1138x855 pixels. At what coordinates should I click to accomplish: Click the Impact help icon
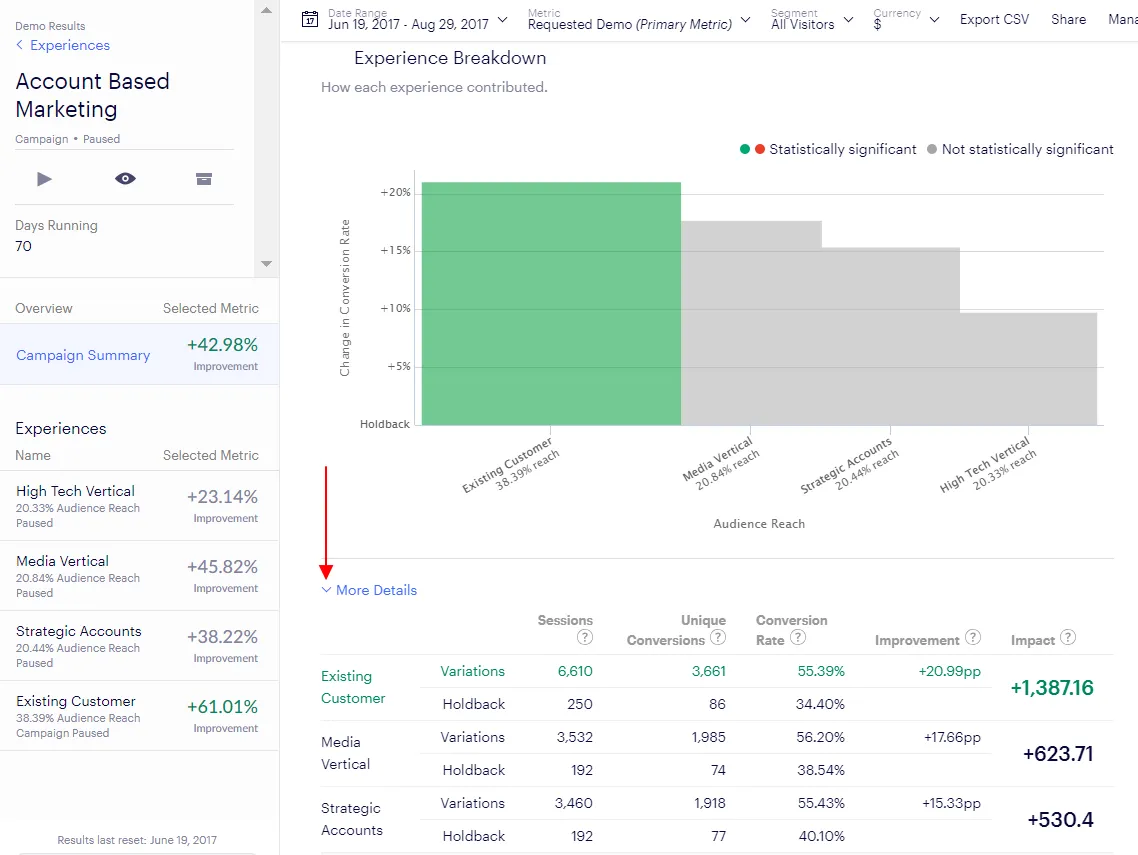(1068, 637)
